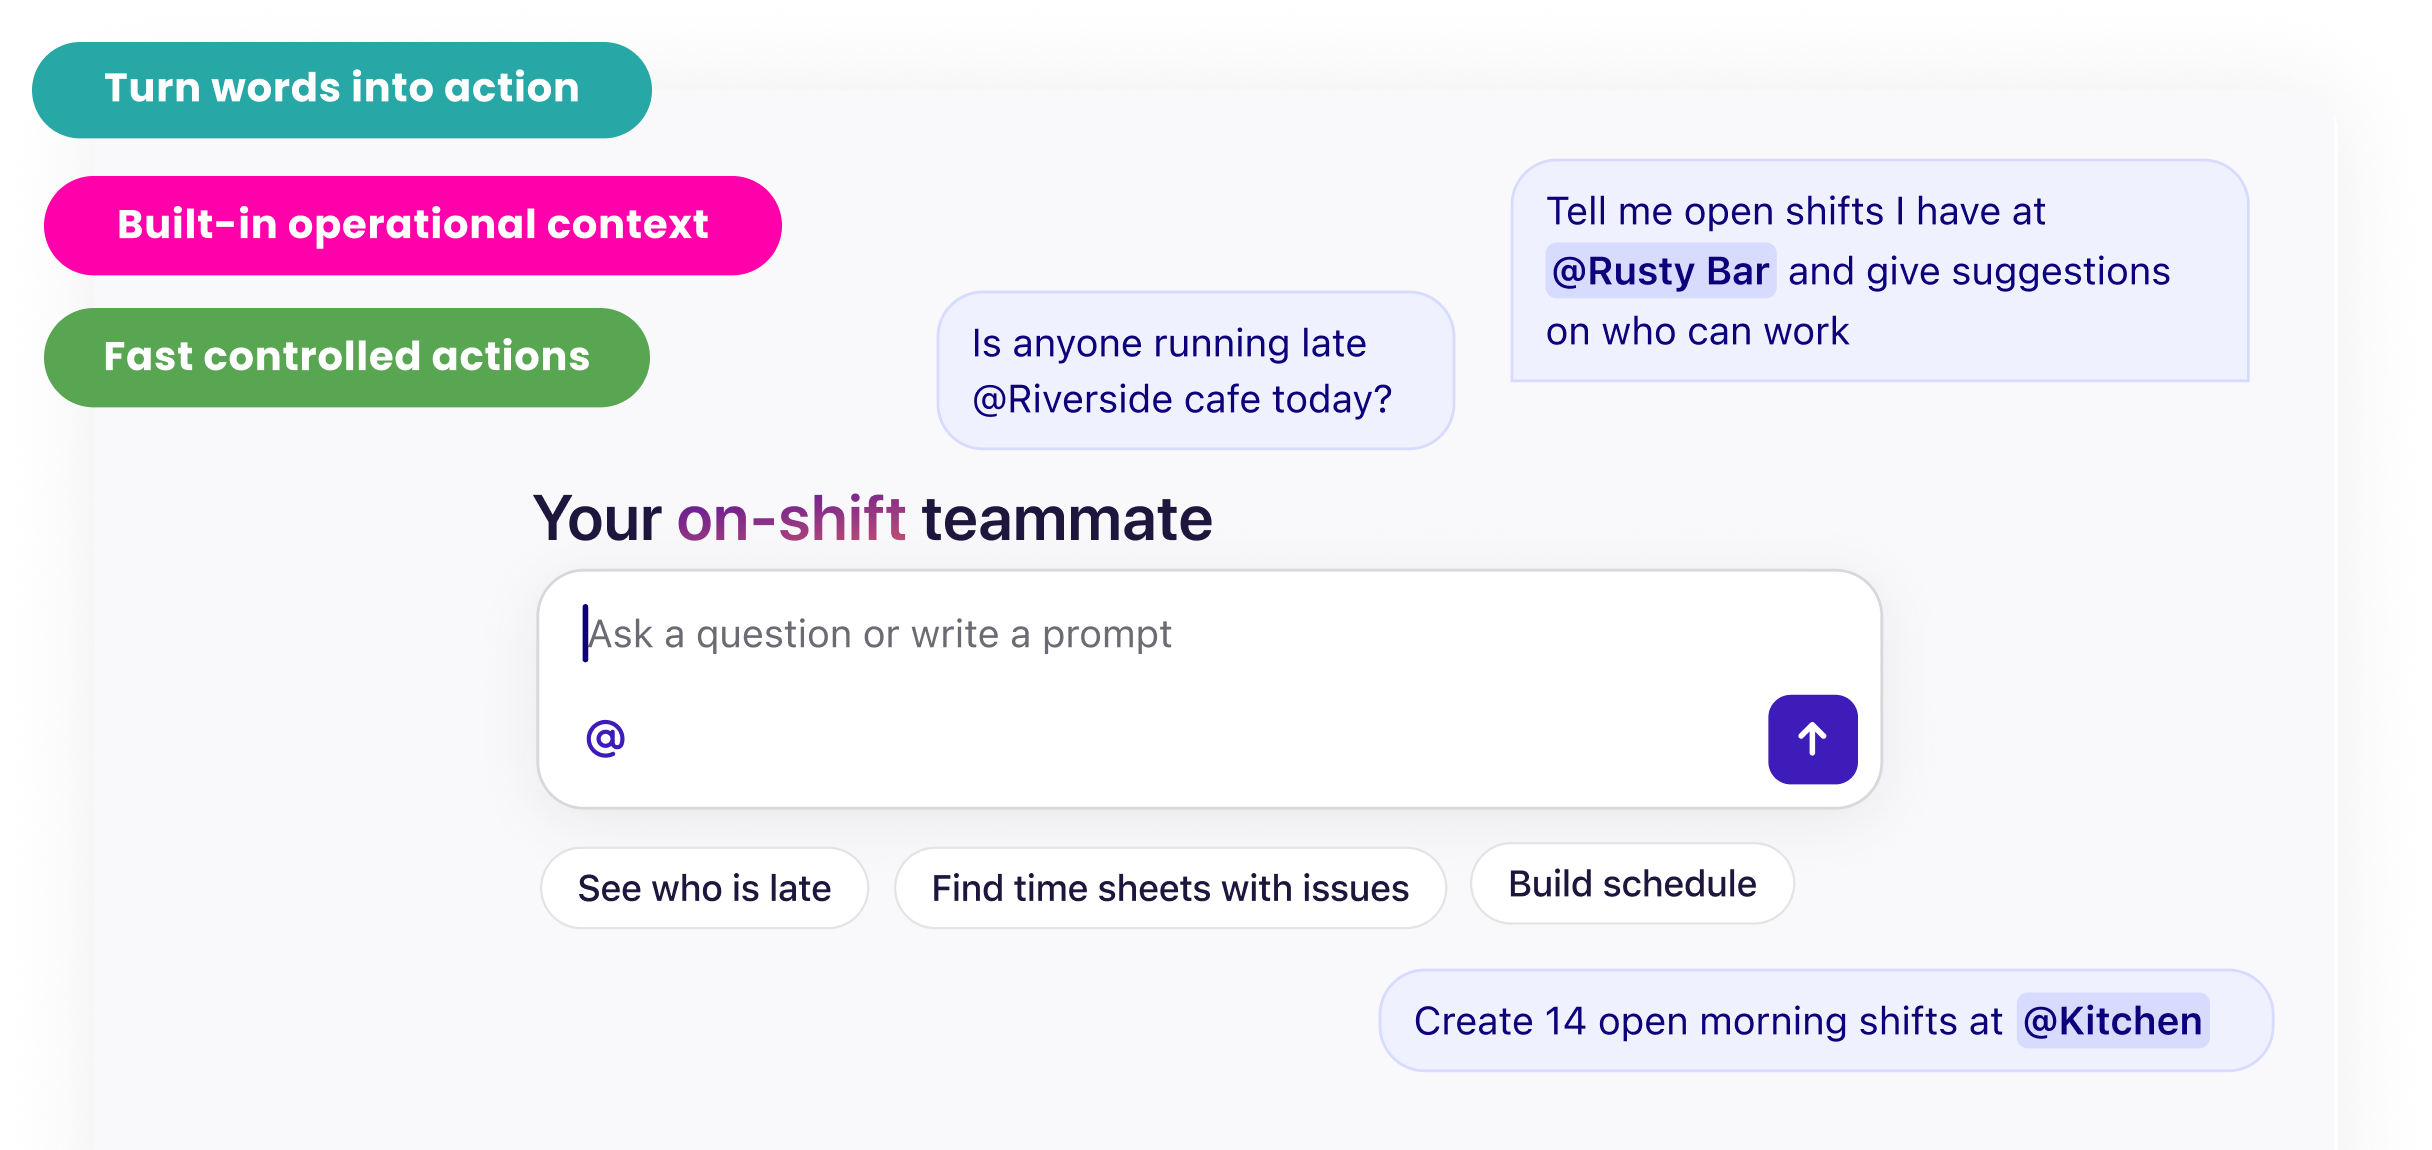Click the 'Build schedule' suggestion chip

click(x=1632, y=884)
